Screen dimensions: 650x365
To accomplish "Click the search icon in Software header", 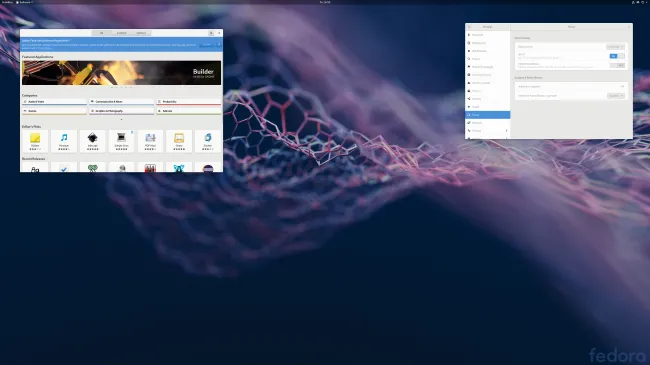I will tap(211, 33).
